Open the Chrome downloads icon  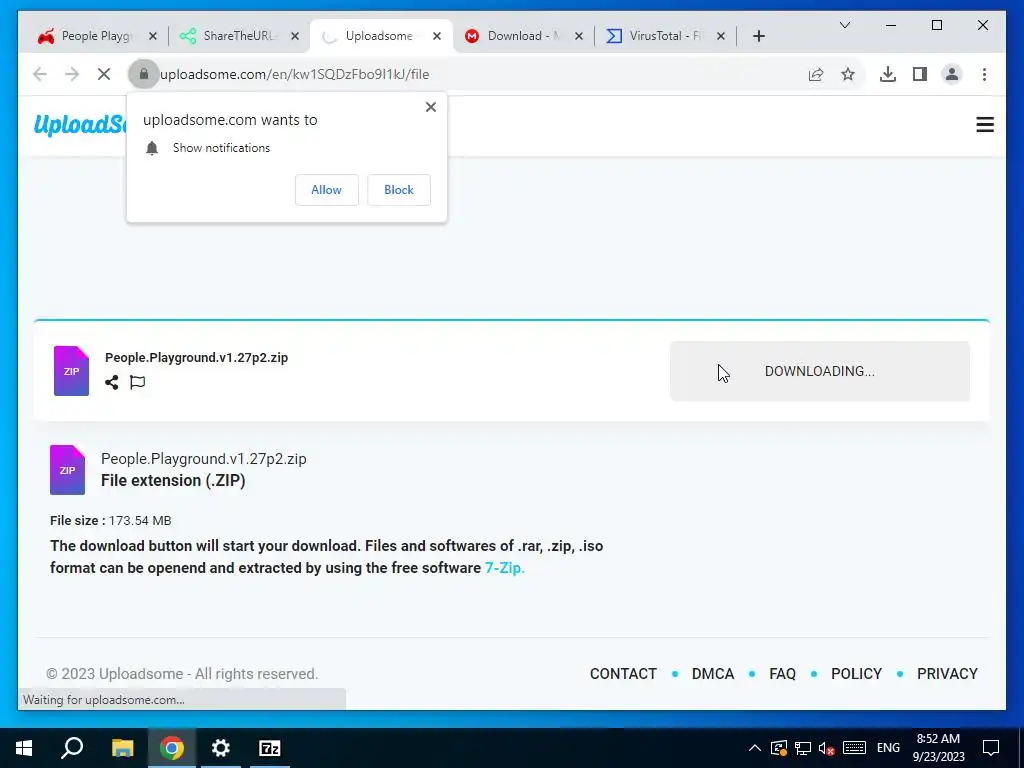[888, 74]
